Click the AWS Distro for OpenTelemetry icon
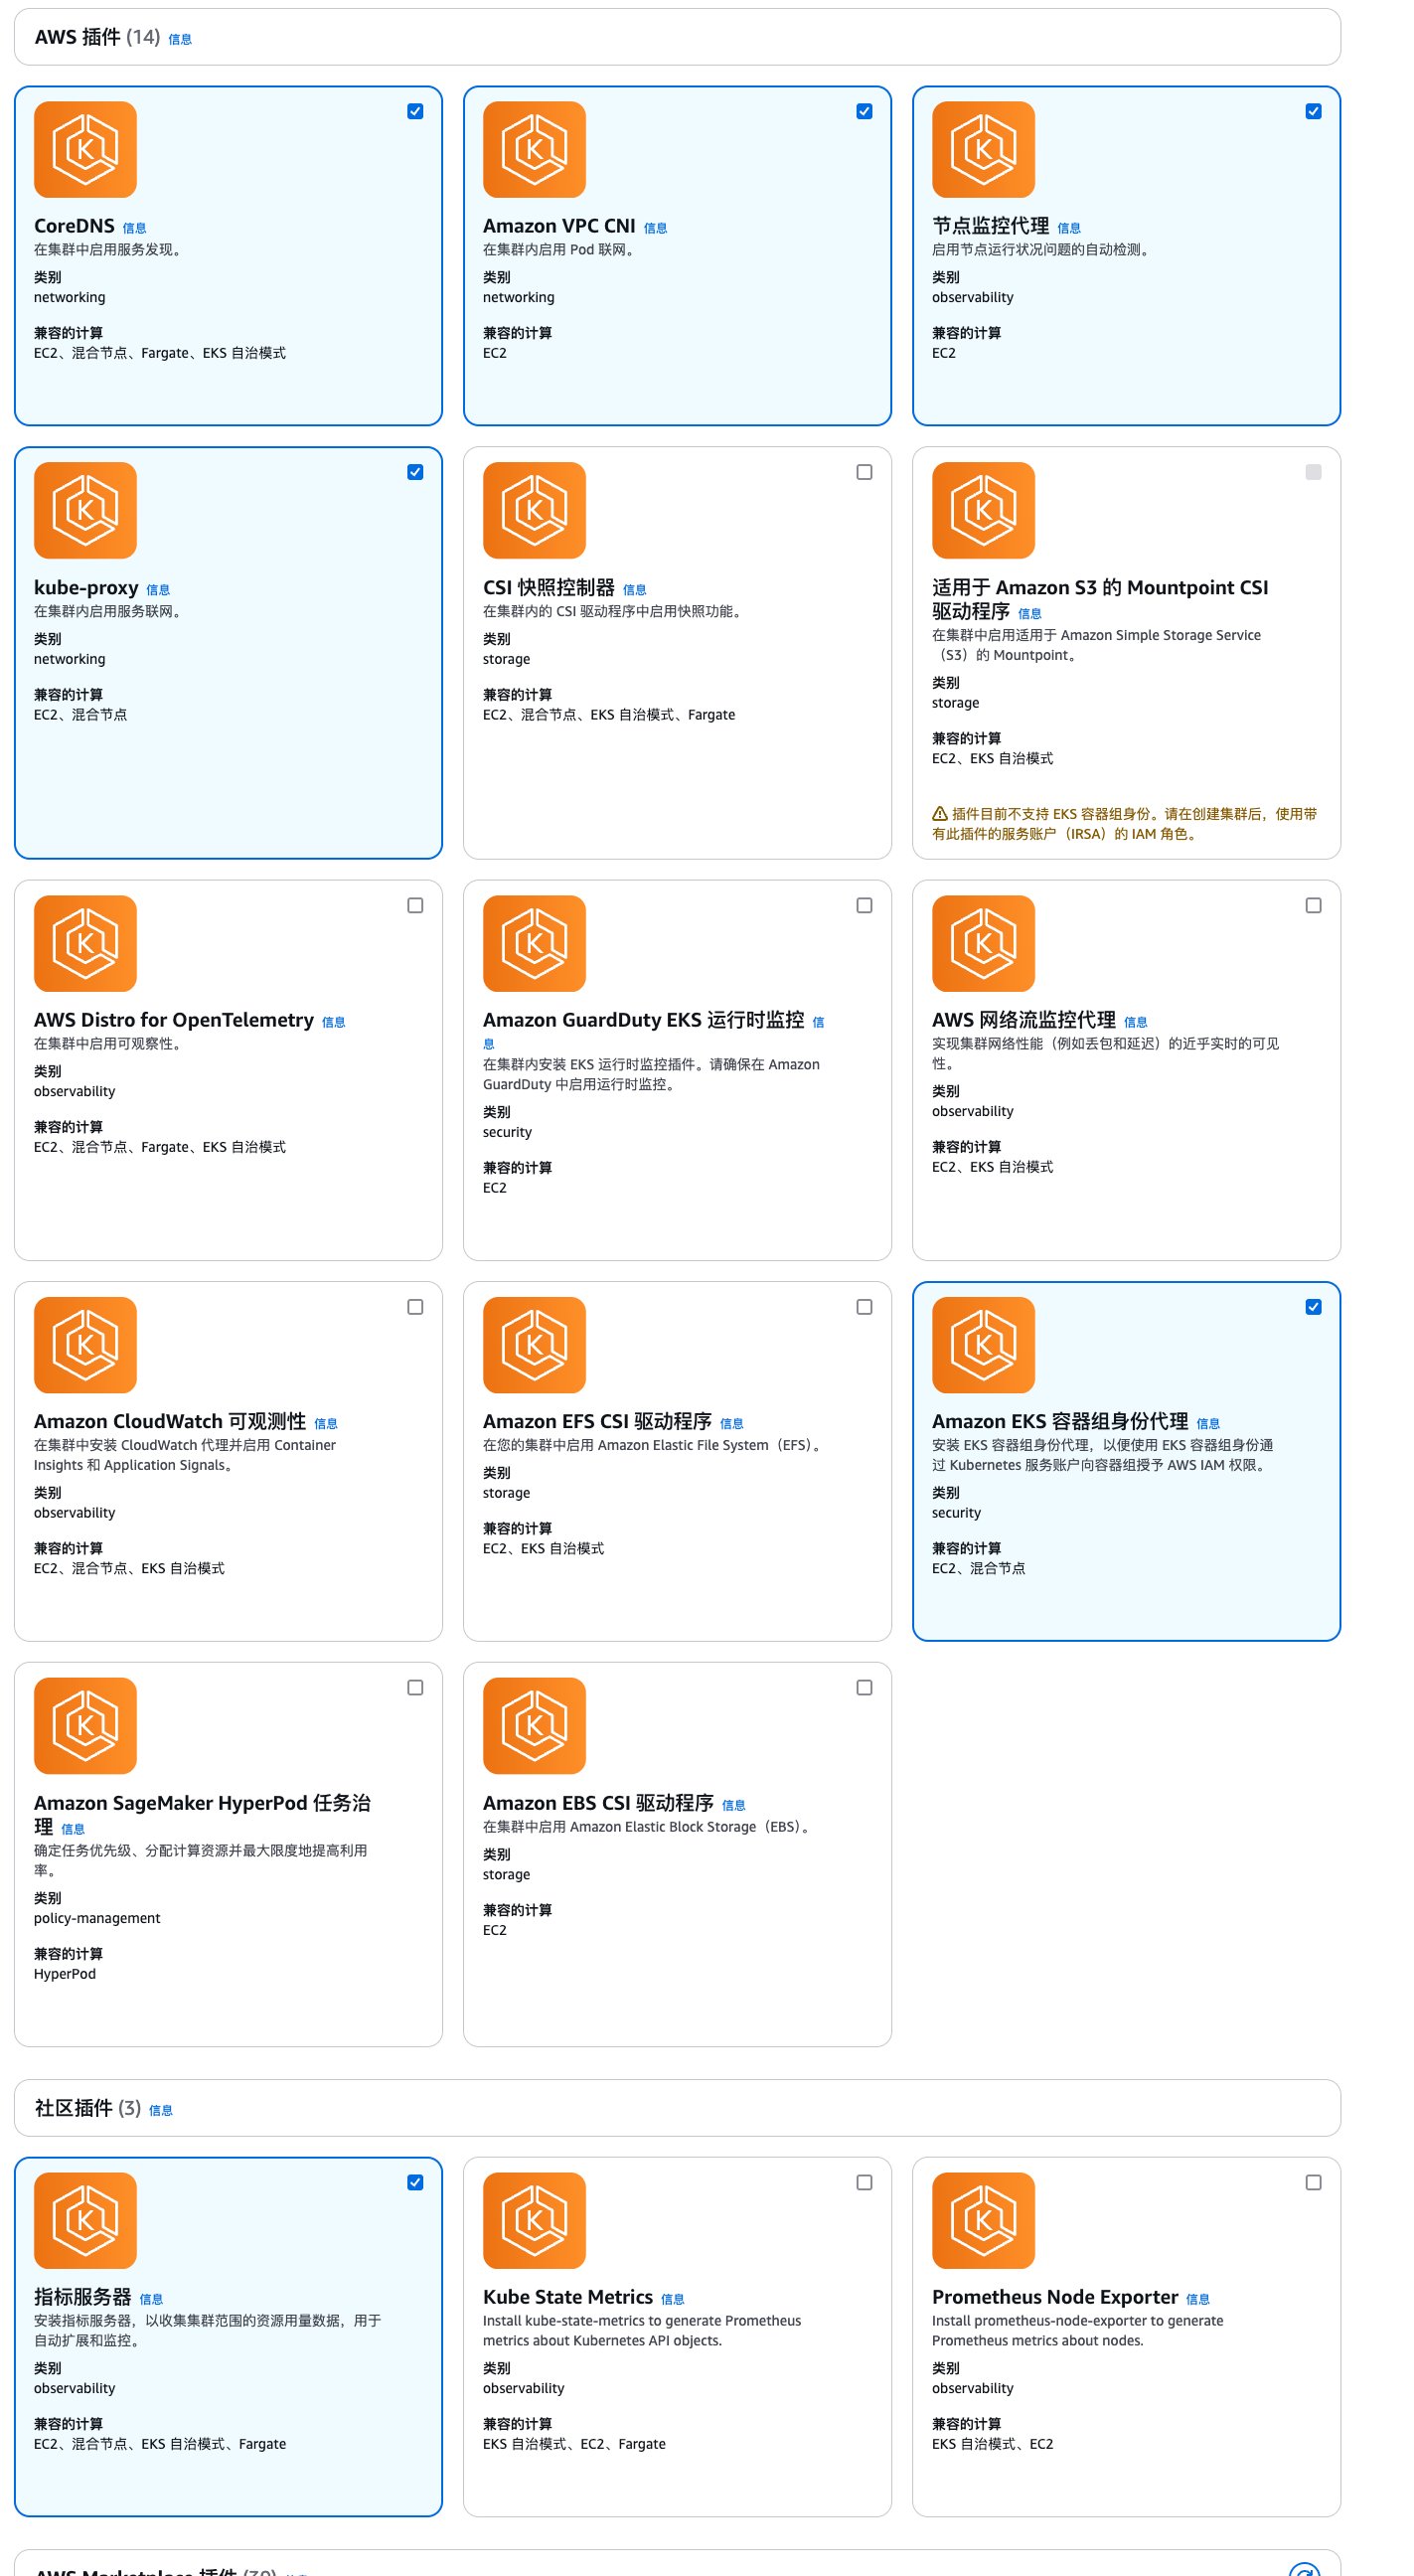 point(85,943)
